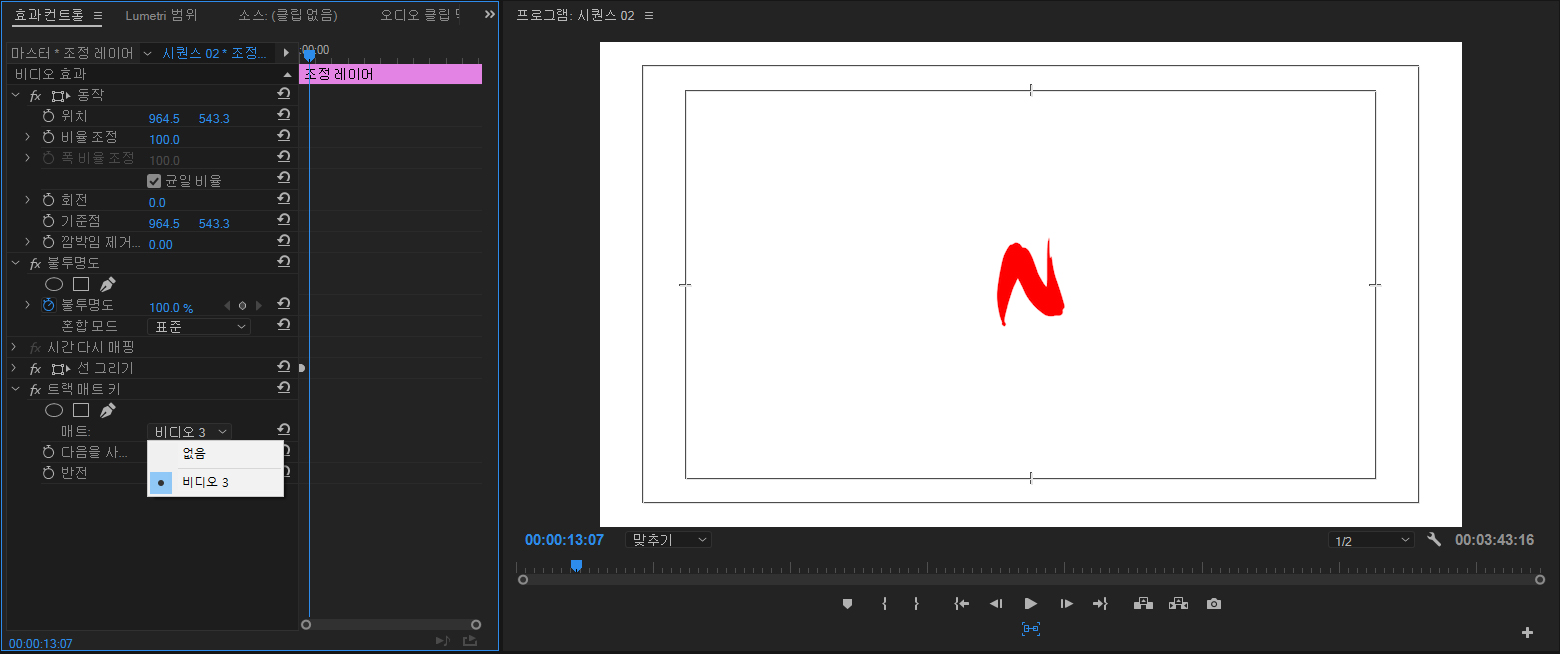Expand the 시간 다시 매핑 effect
The image size is (1560, 654).
(x=15, y=347)
